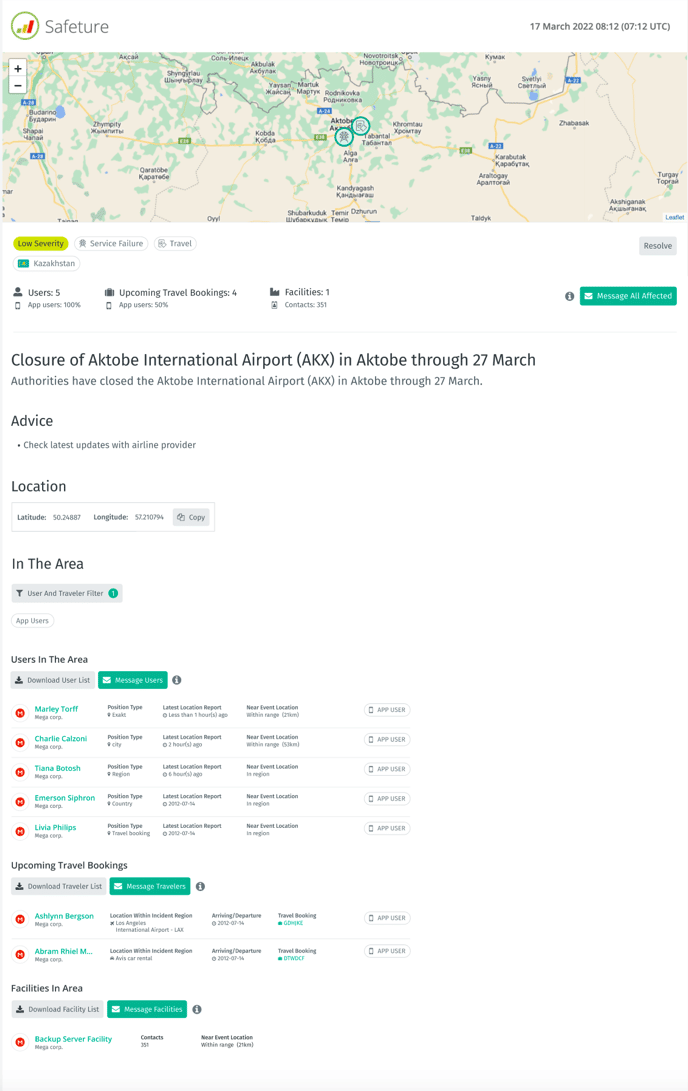Click the info icon beside Message Travelers

(200, 886)
